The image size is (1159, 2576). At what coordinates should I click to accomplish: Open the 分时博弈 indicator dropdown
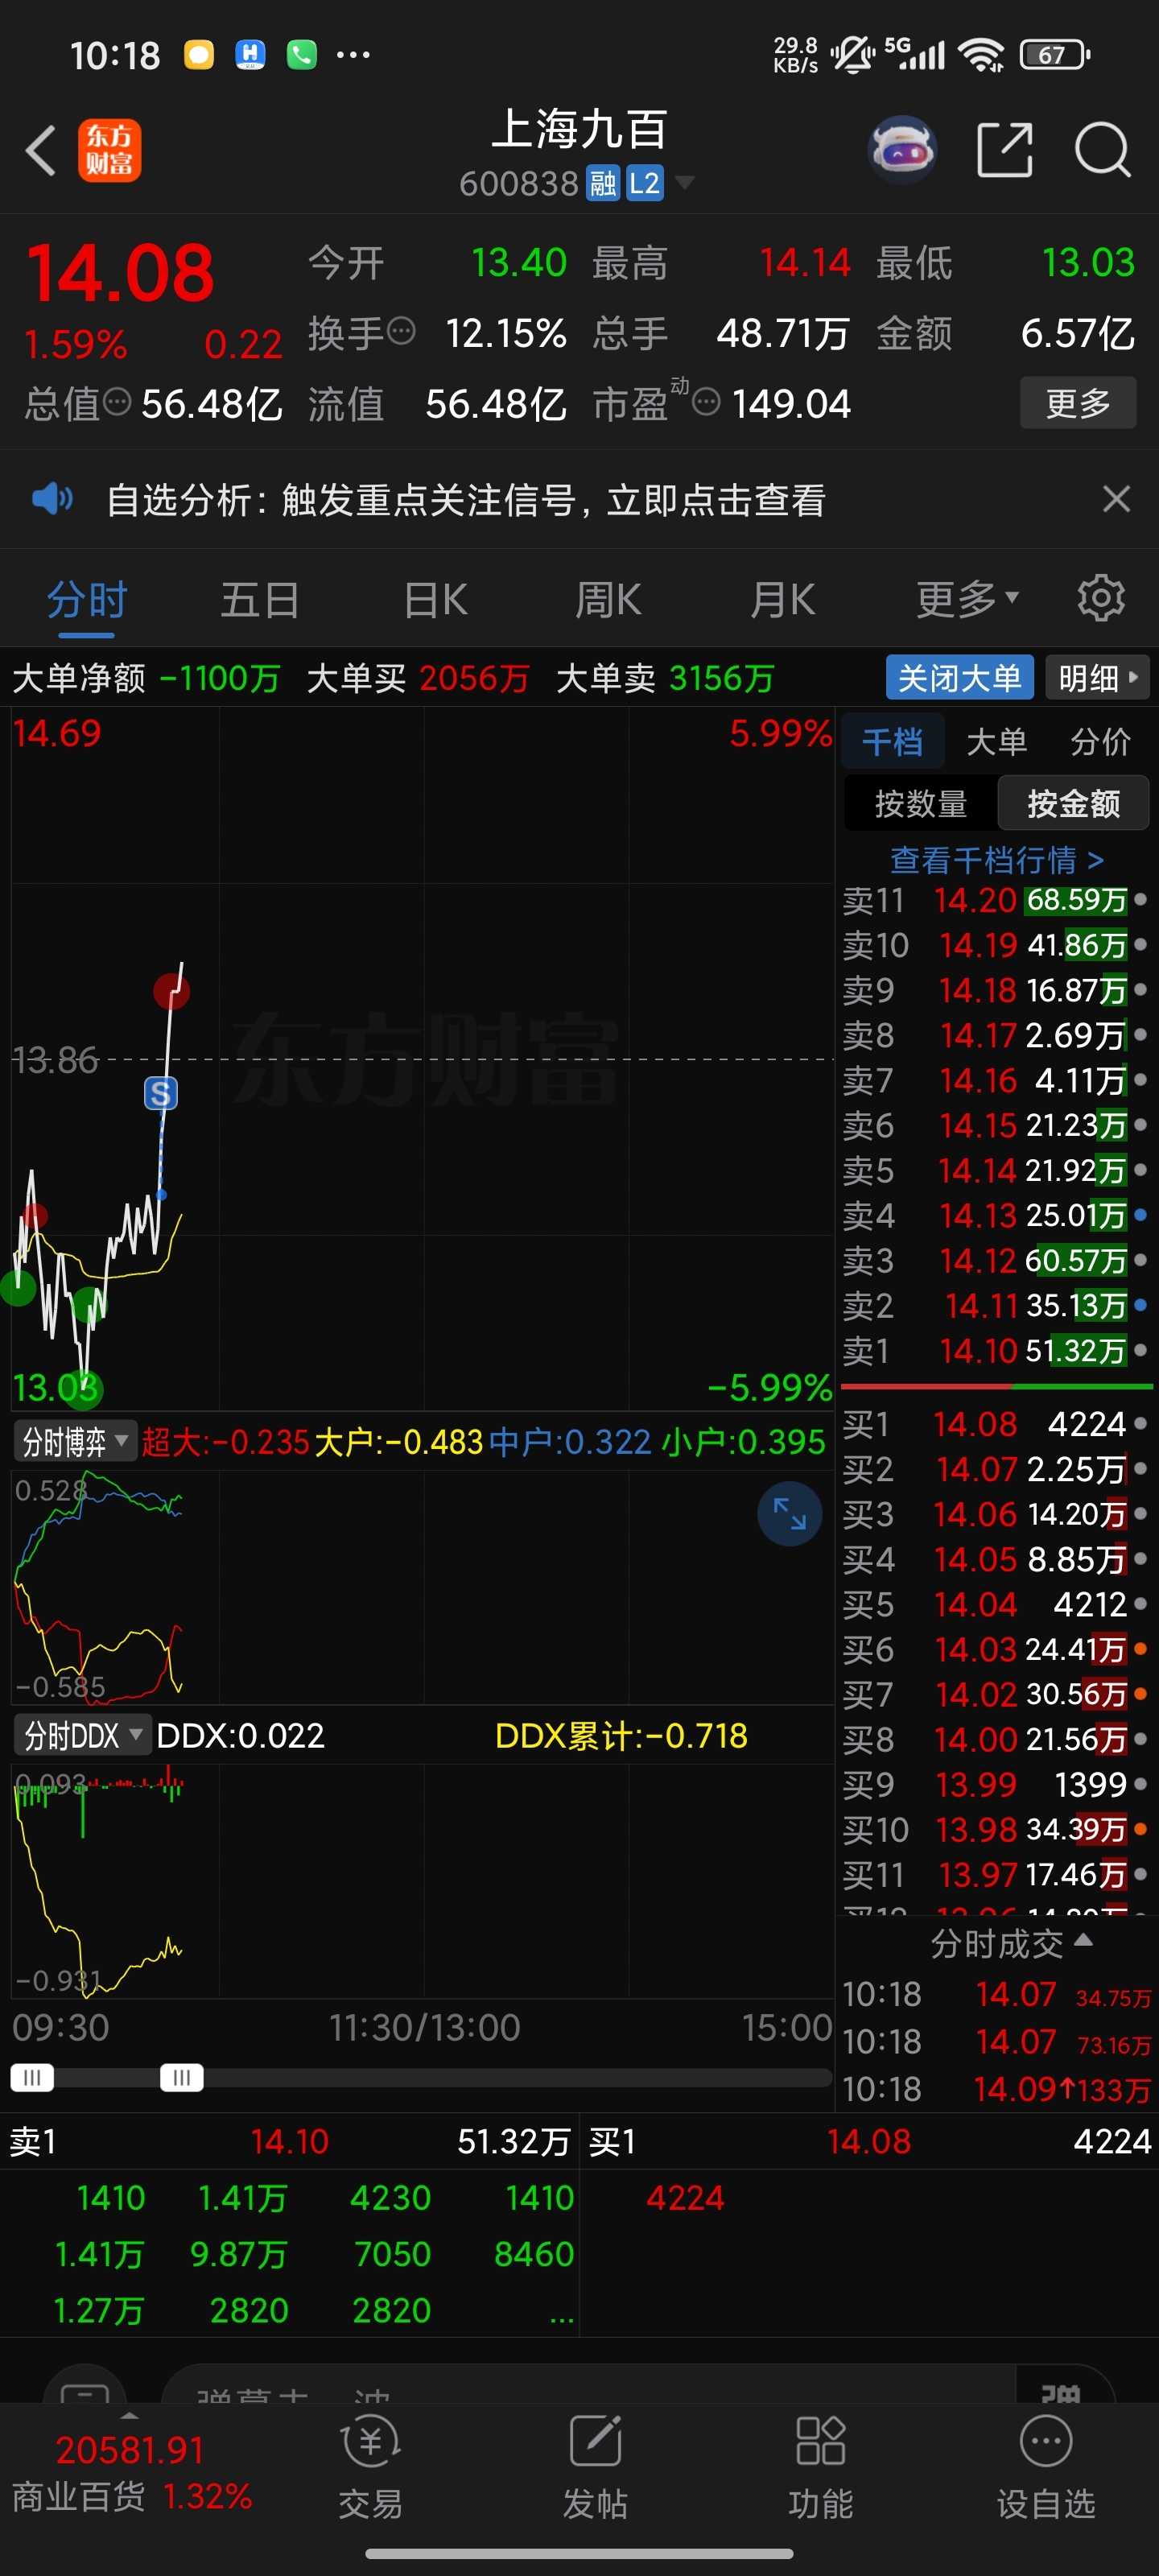[74, 1441]
